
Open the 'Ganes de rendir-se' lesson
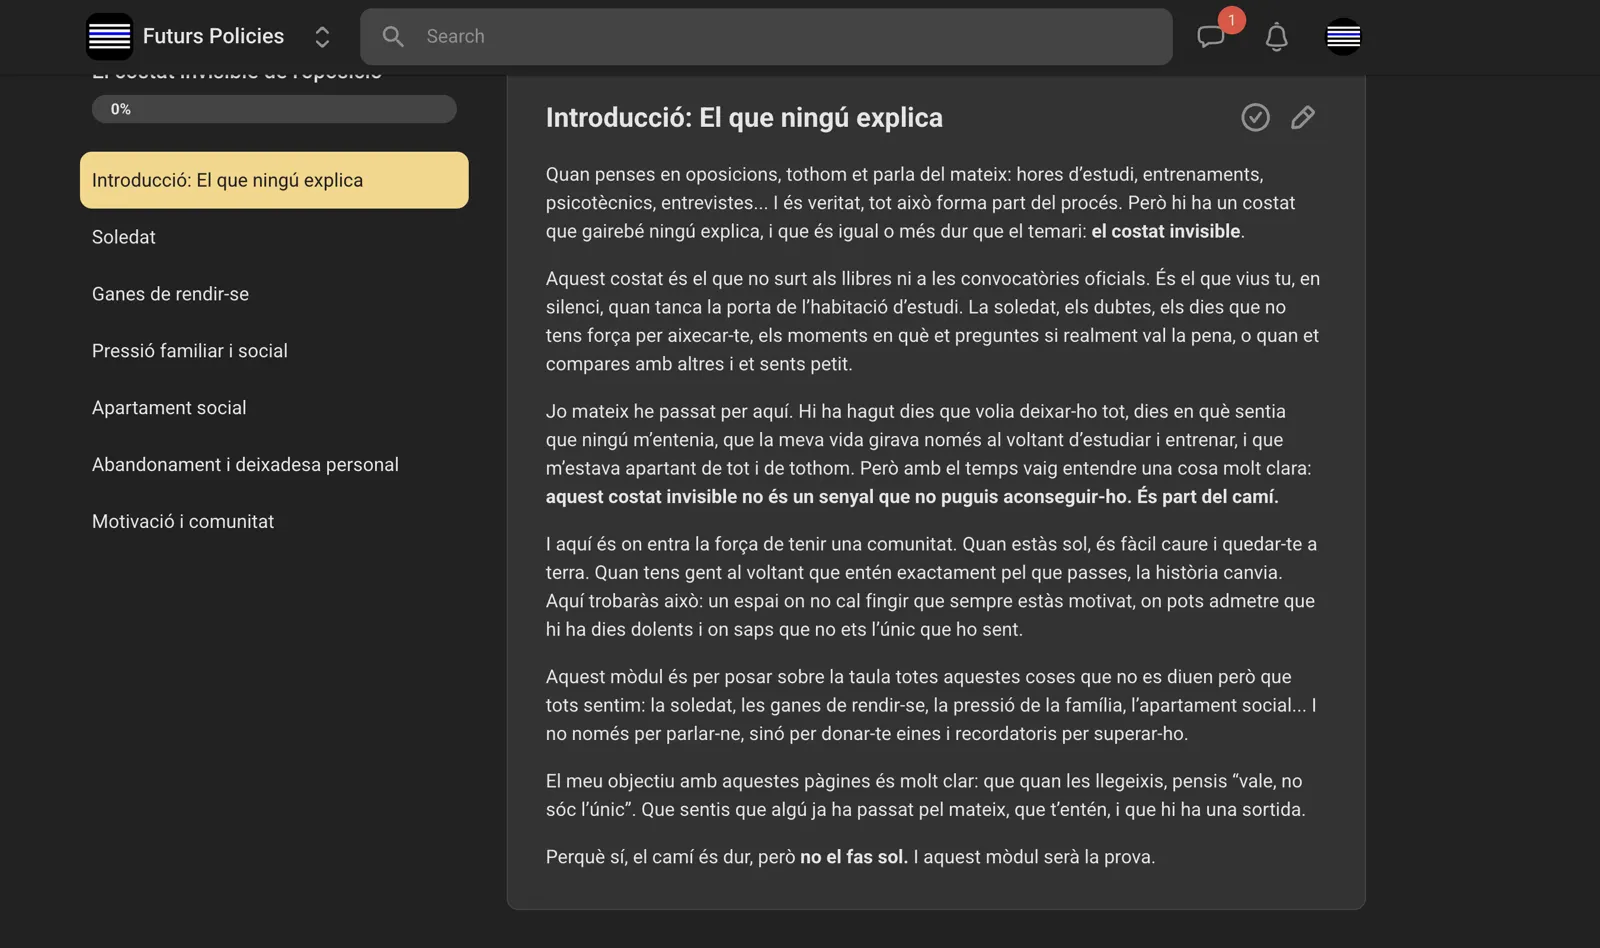click(x=274, y=294)
